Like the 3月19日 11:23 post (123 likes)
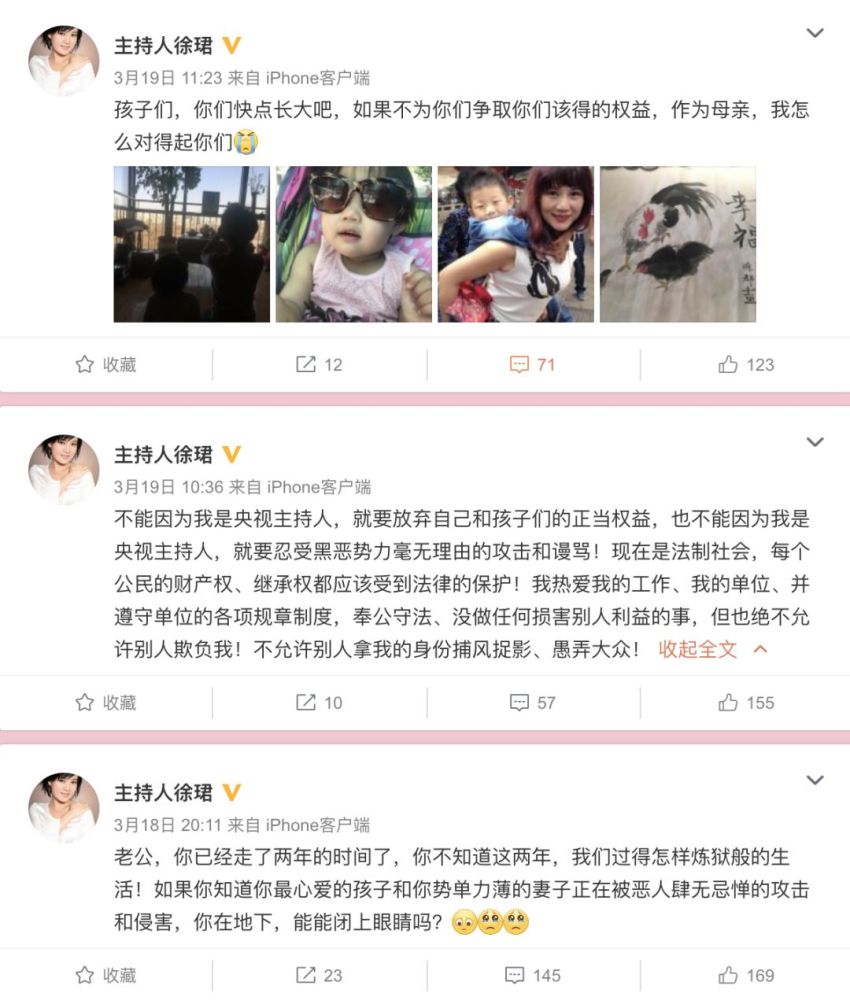The image size is (850, 1000). click(x=745, y=365)
